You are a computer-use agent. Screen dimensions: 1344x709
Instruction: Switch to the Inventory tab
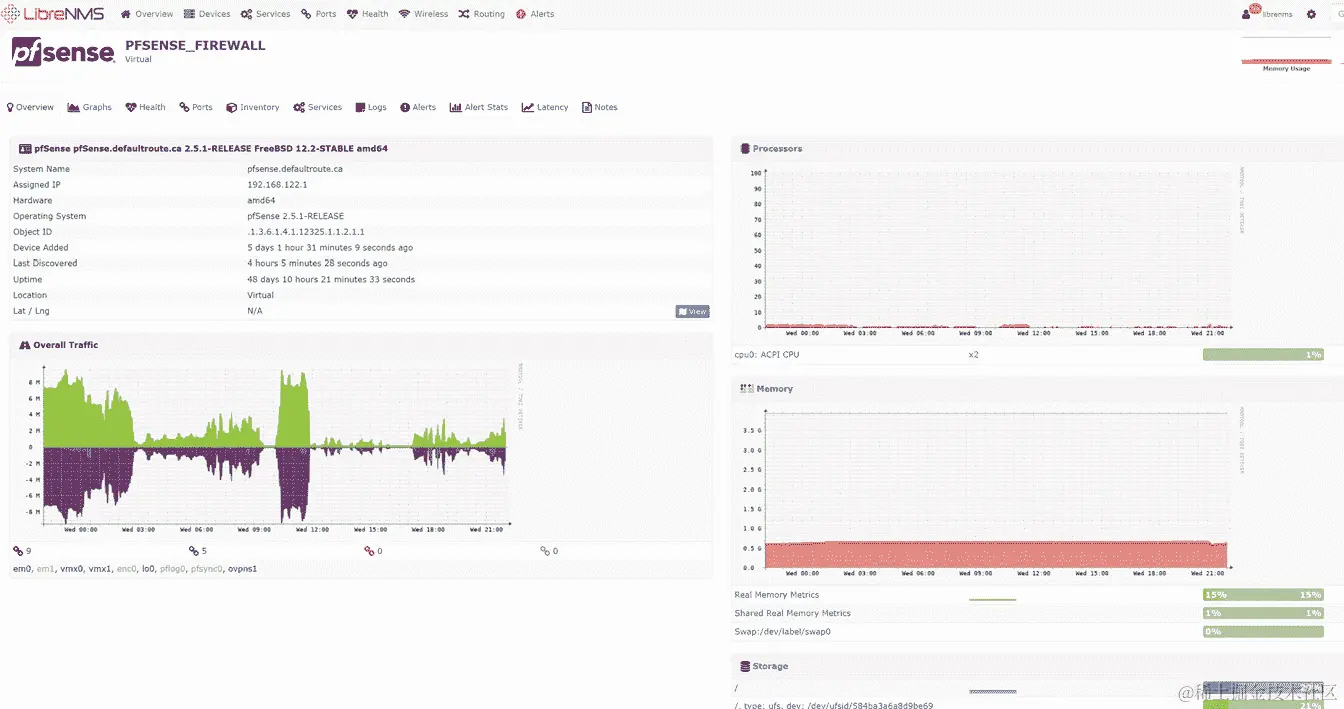pyautogui.click(x=253, y=107)
